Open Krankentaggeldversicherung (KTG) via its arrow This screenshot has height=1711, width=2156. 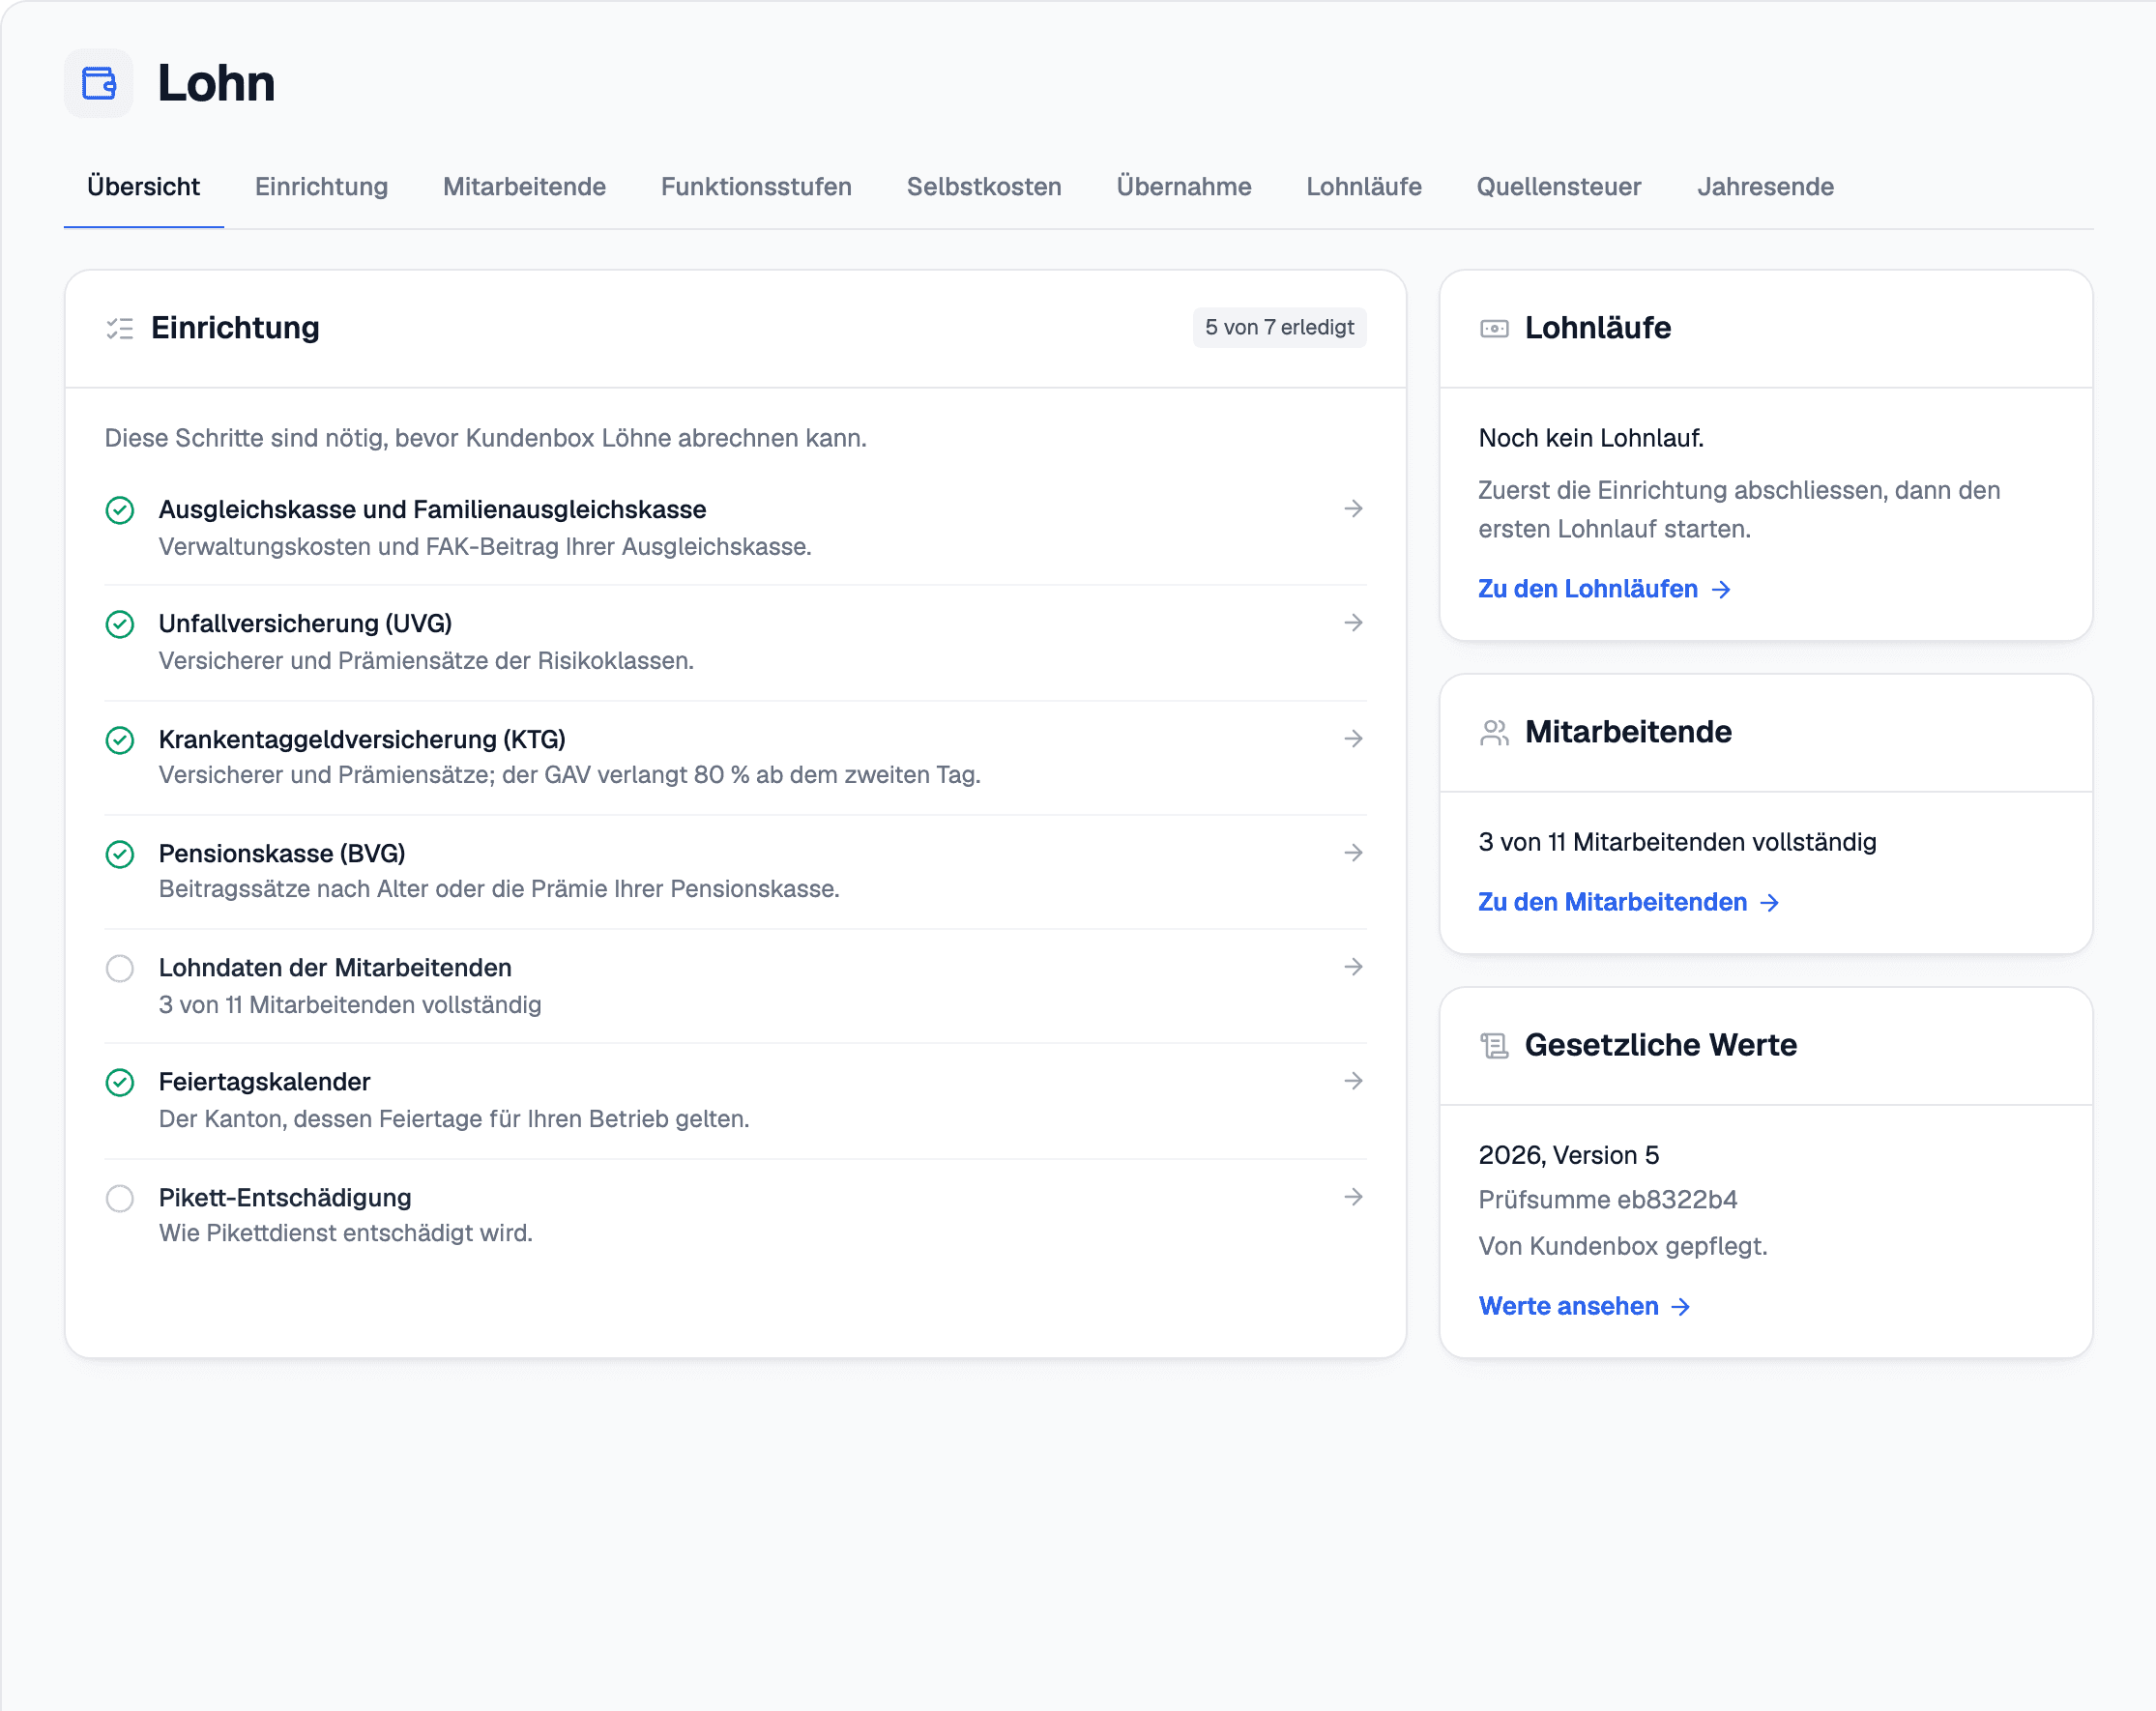tap(1353, 739)
